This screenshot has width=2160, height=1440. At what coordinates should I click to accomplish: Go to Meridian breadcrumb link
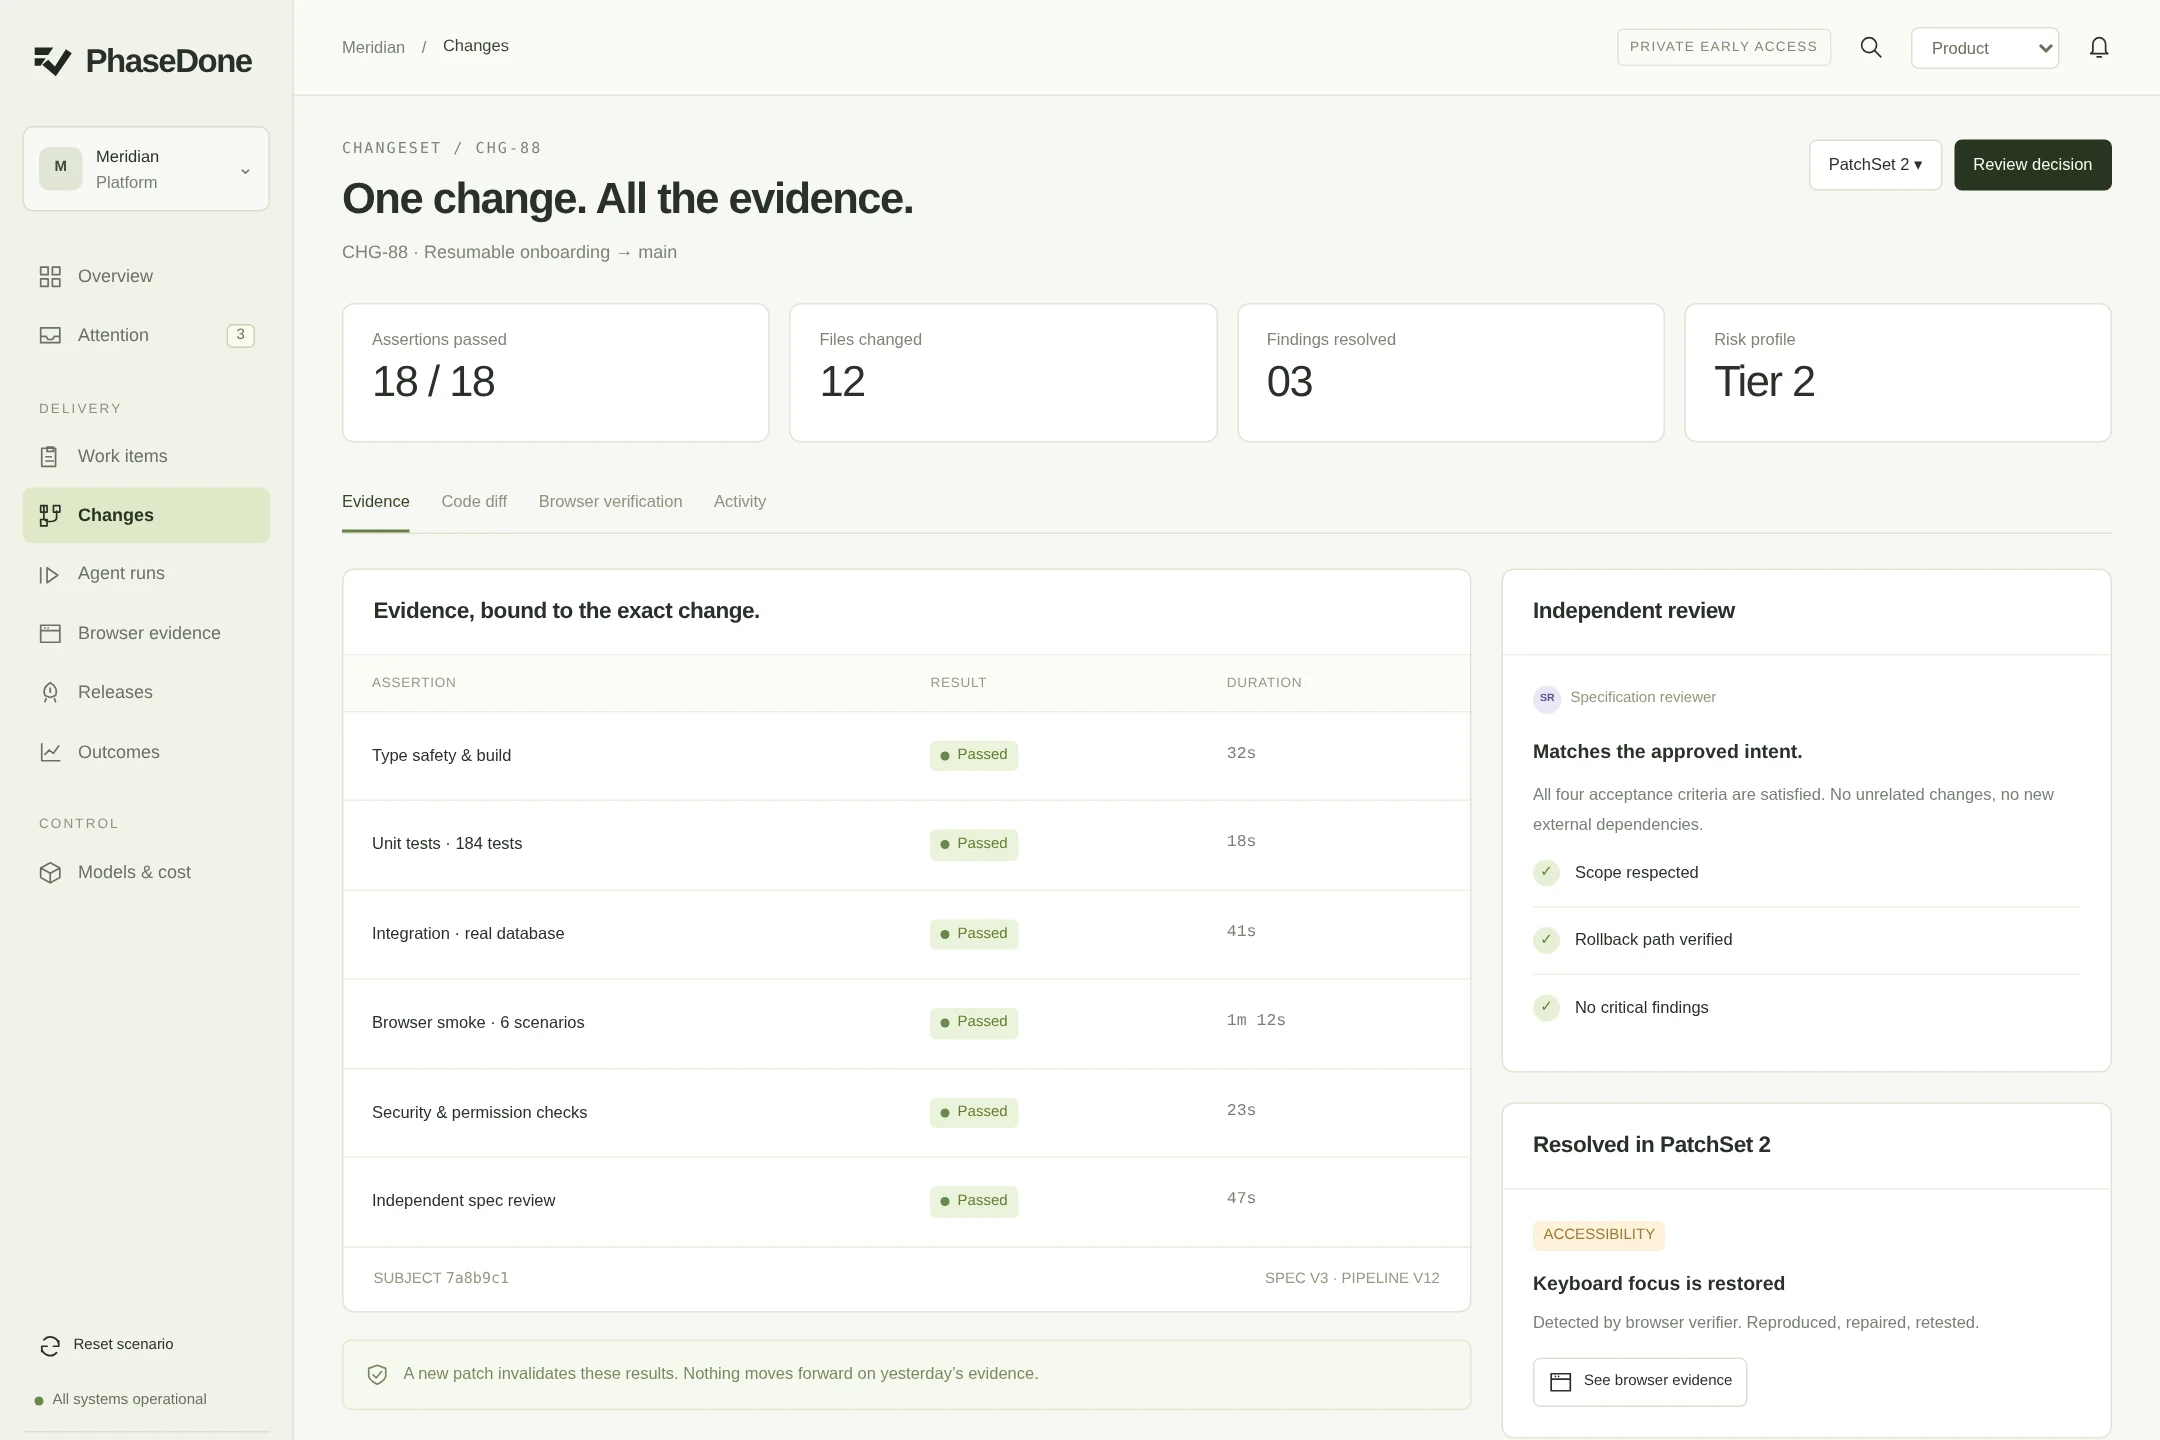(373, 48)
